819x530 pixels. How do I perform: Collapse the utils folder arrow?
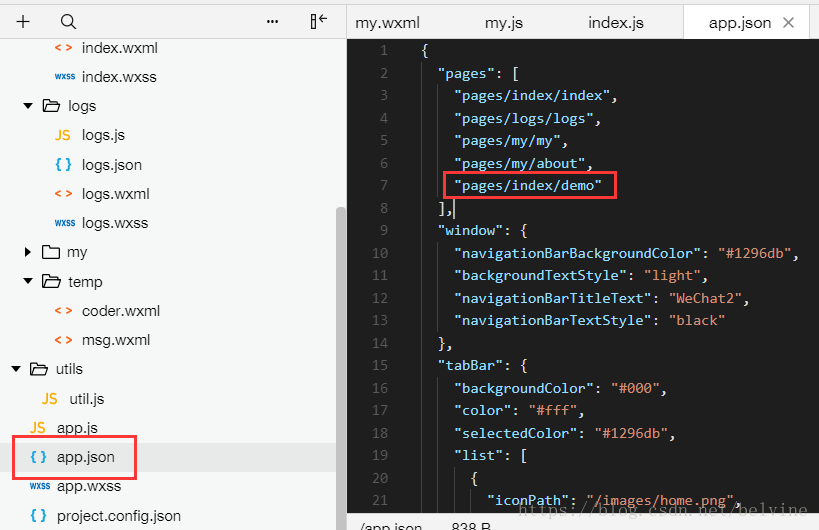(x=16, y=369)
